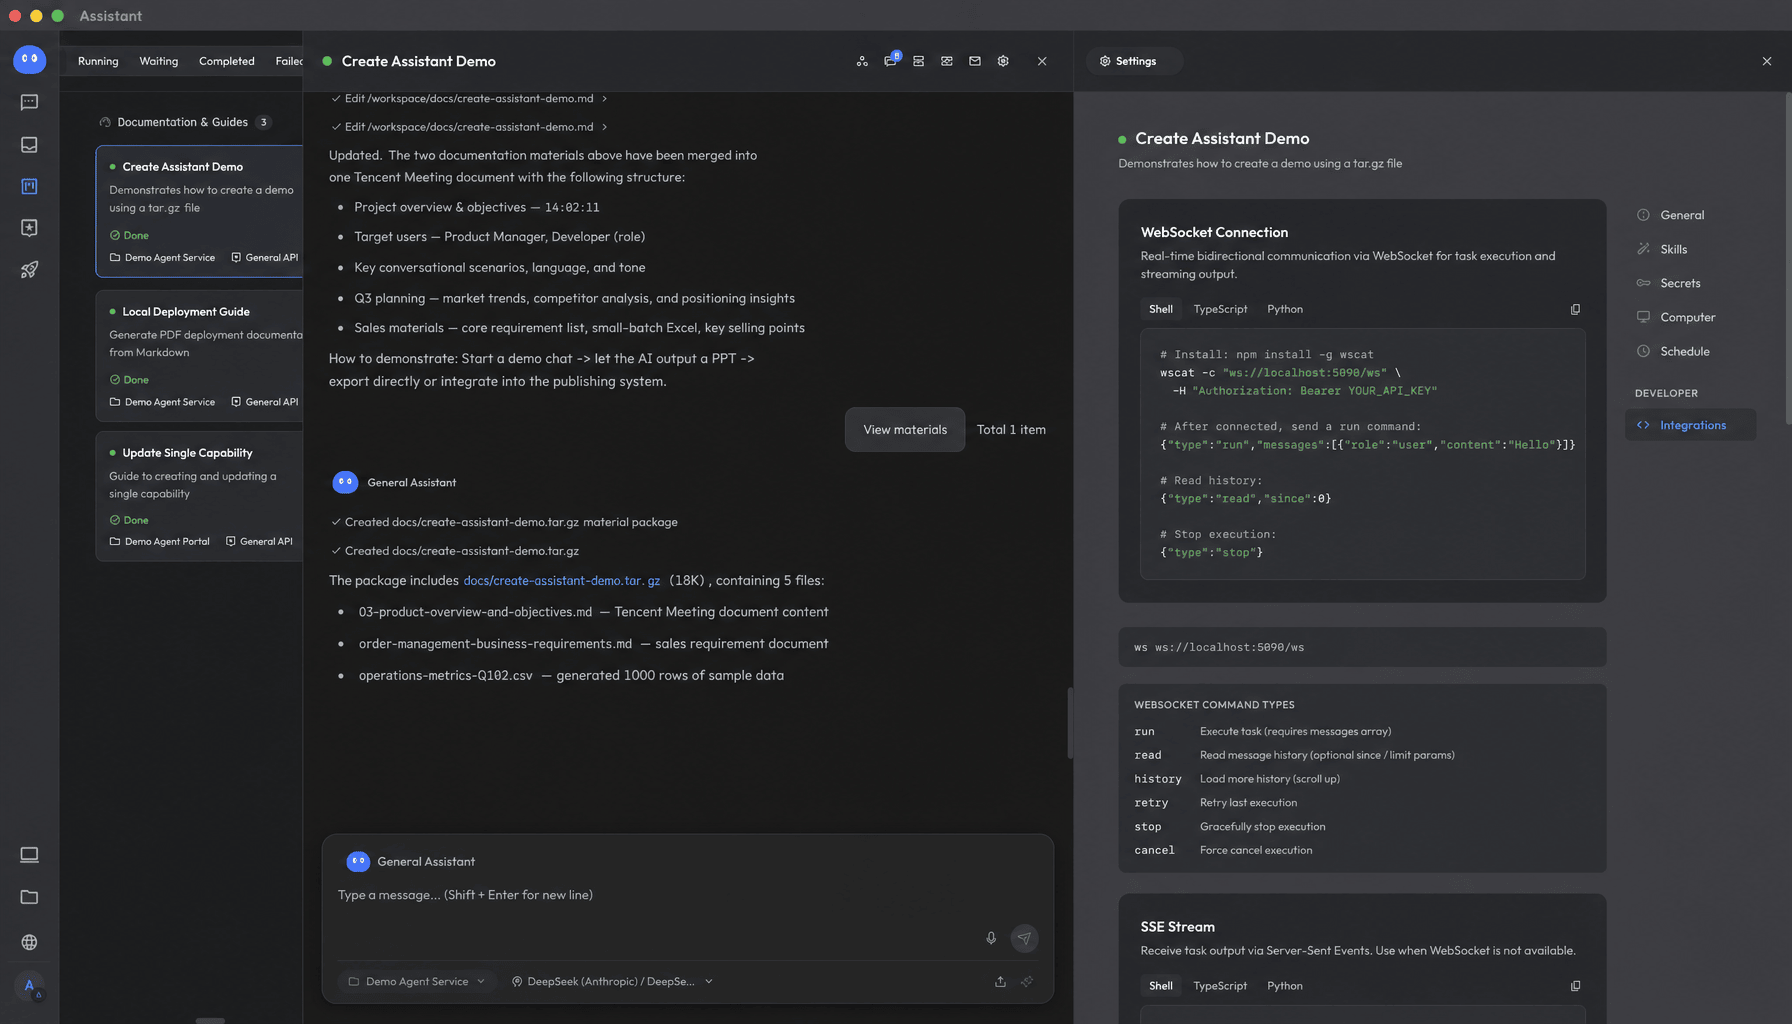Viewport: 1792px width, 1024px height.
Task: Select TypeScript tab in SSE Stream
Action: pos(1220,986)
